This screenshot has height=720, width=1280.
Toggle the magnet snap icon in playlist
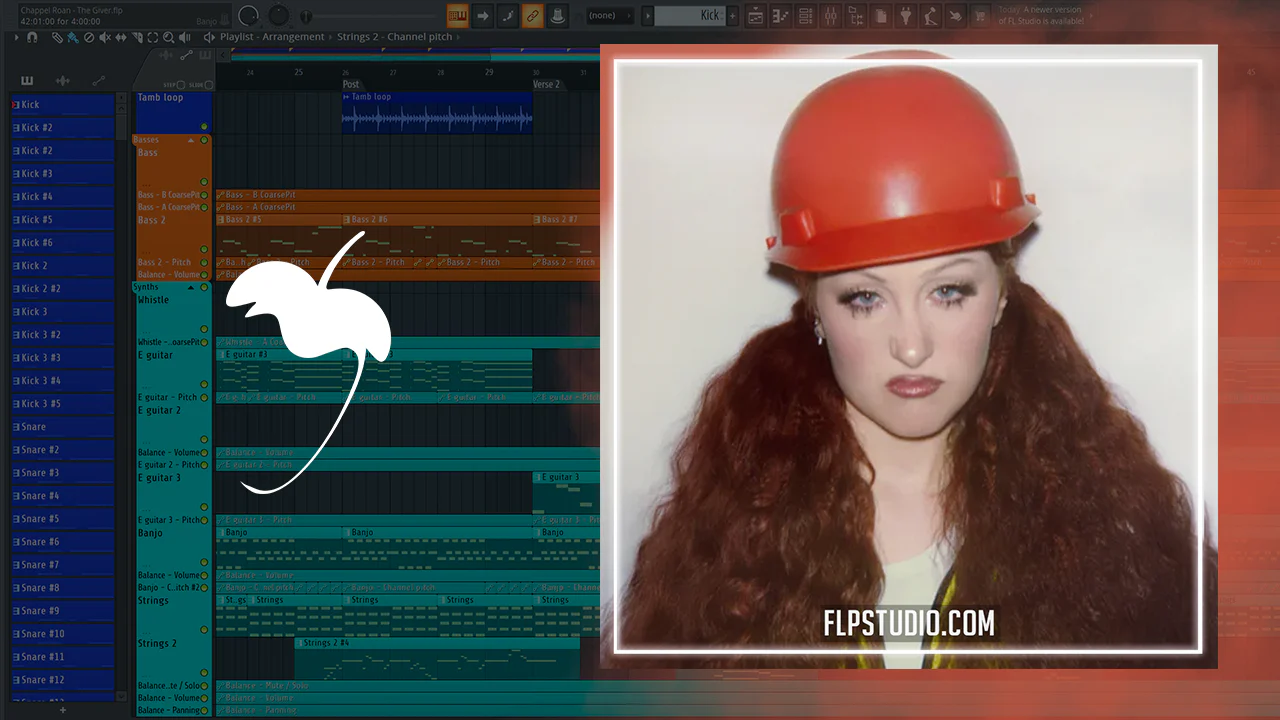(x=32, y=37)
